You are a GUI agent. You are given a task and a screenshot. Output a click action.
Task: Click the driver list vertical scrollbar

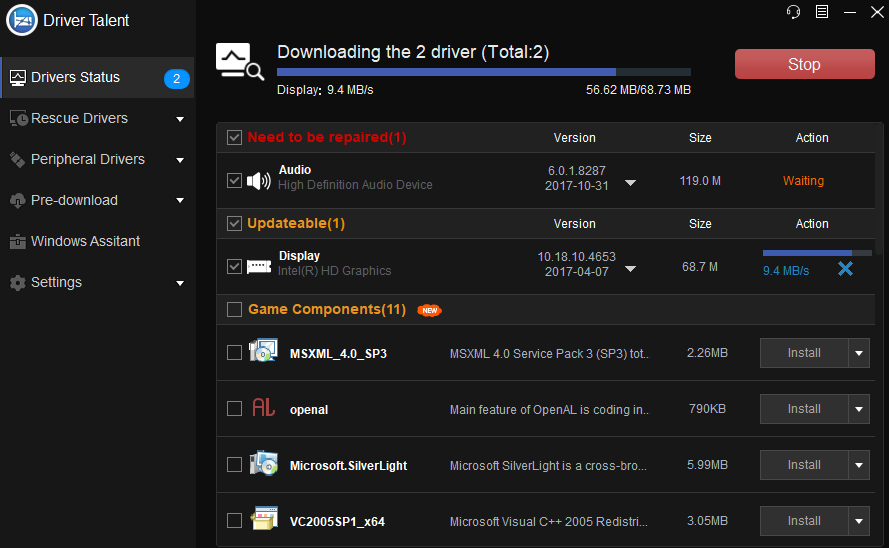tap(879, 190)
